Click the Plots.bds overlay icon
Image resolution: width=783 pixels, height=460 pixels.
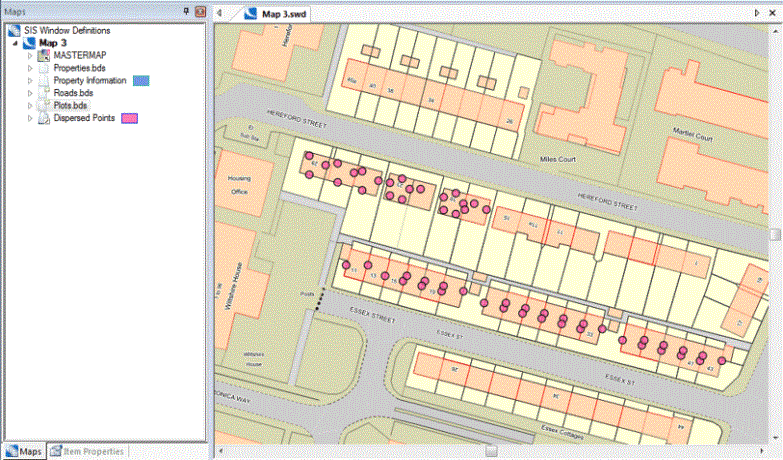pyautogui.click(x=44, y=105)
